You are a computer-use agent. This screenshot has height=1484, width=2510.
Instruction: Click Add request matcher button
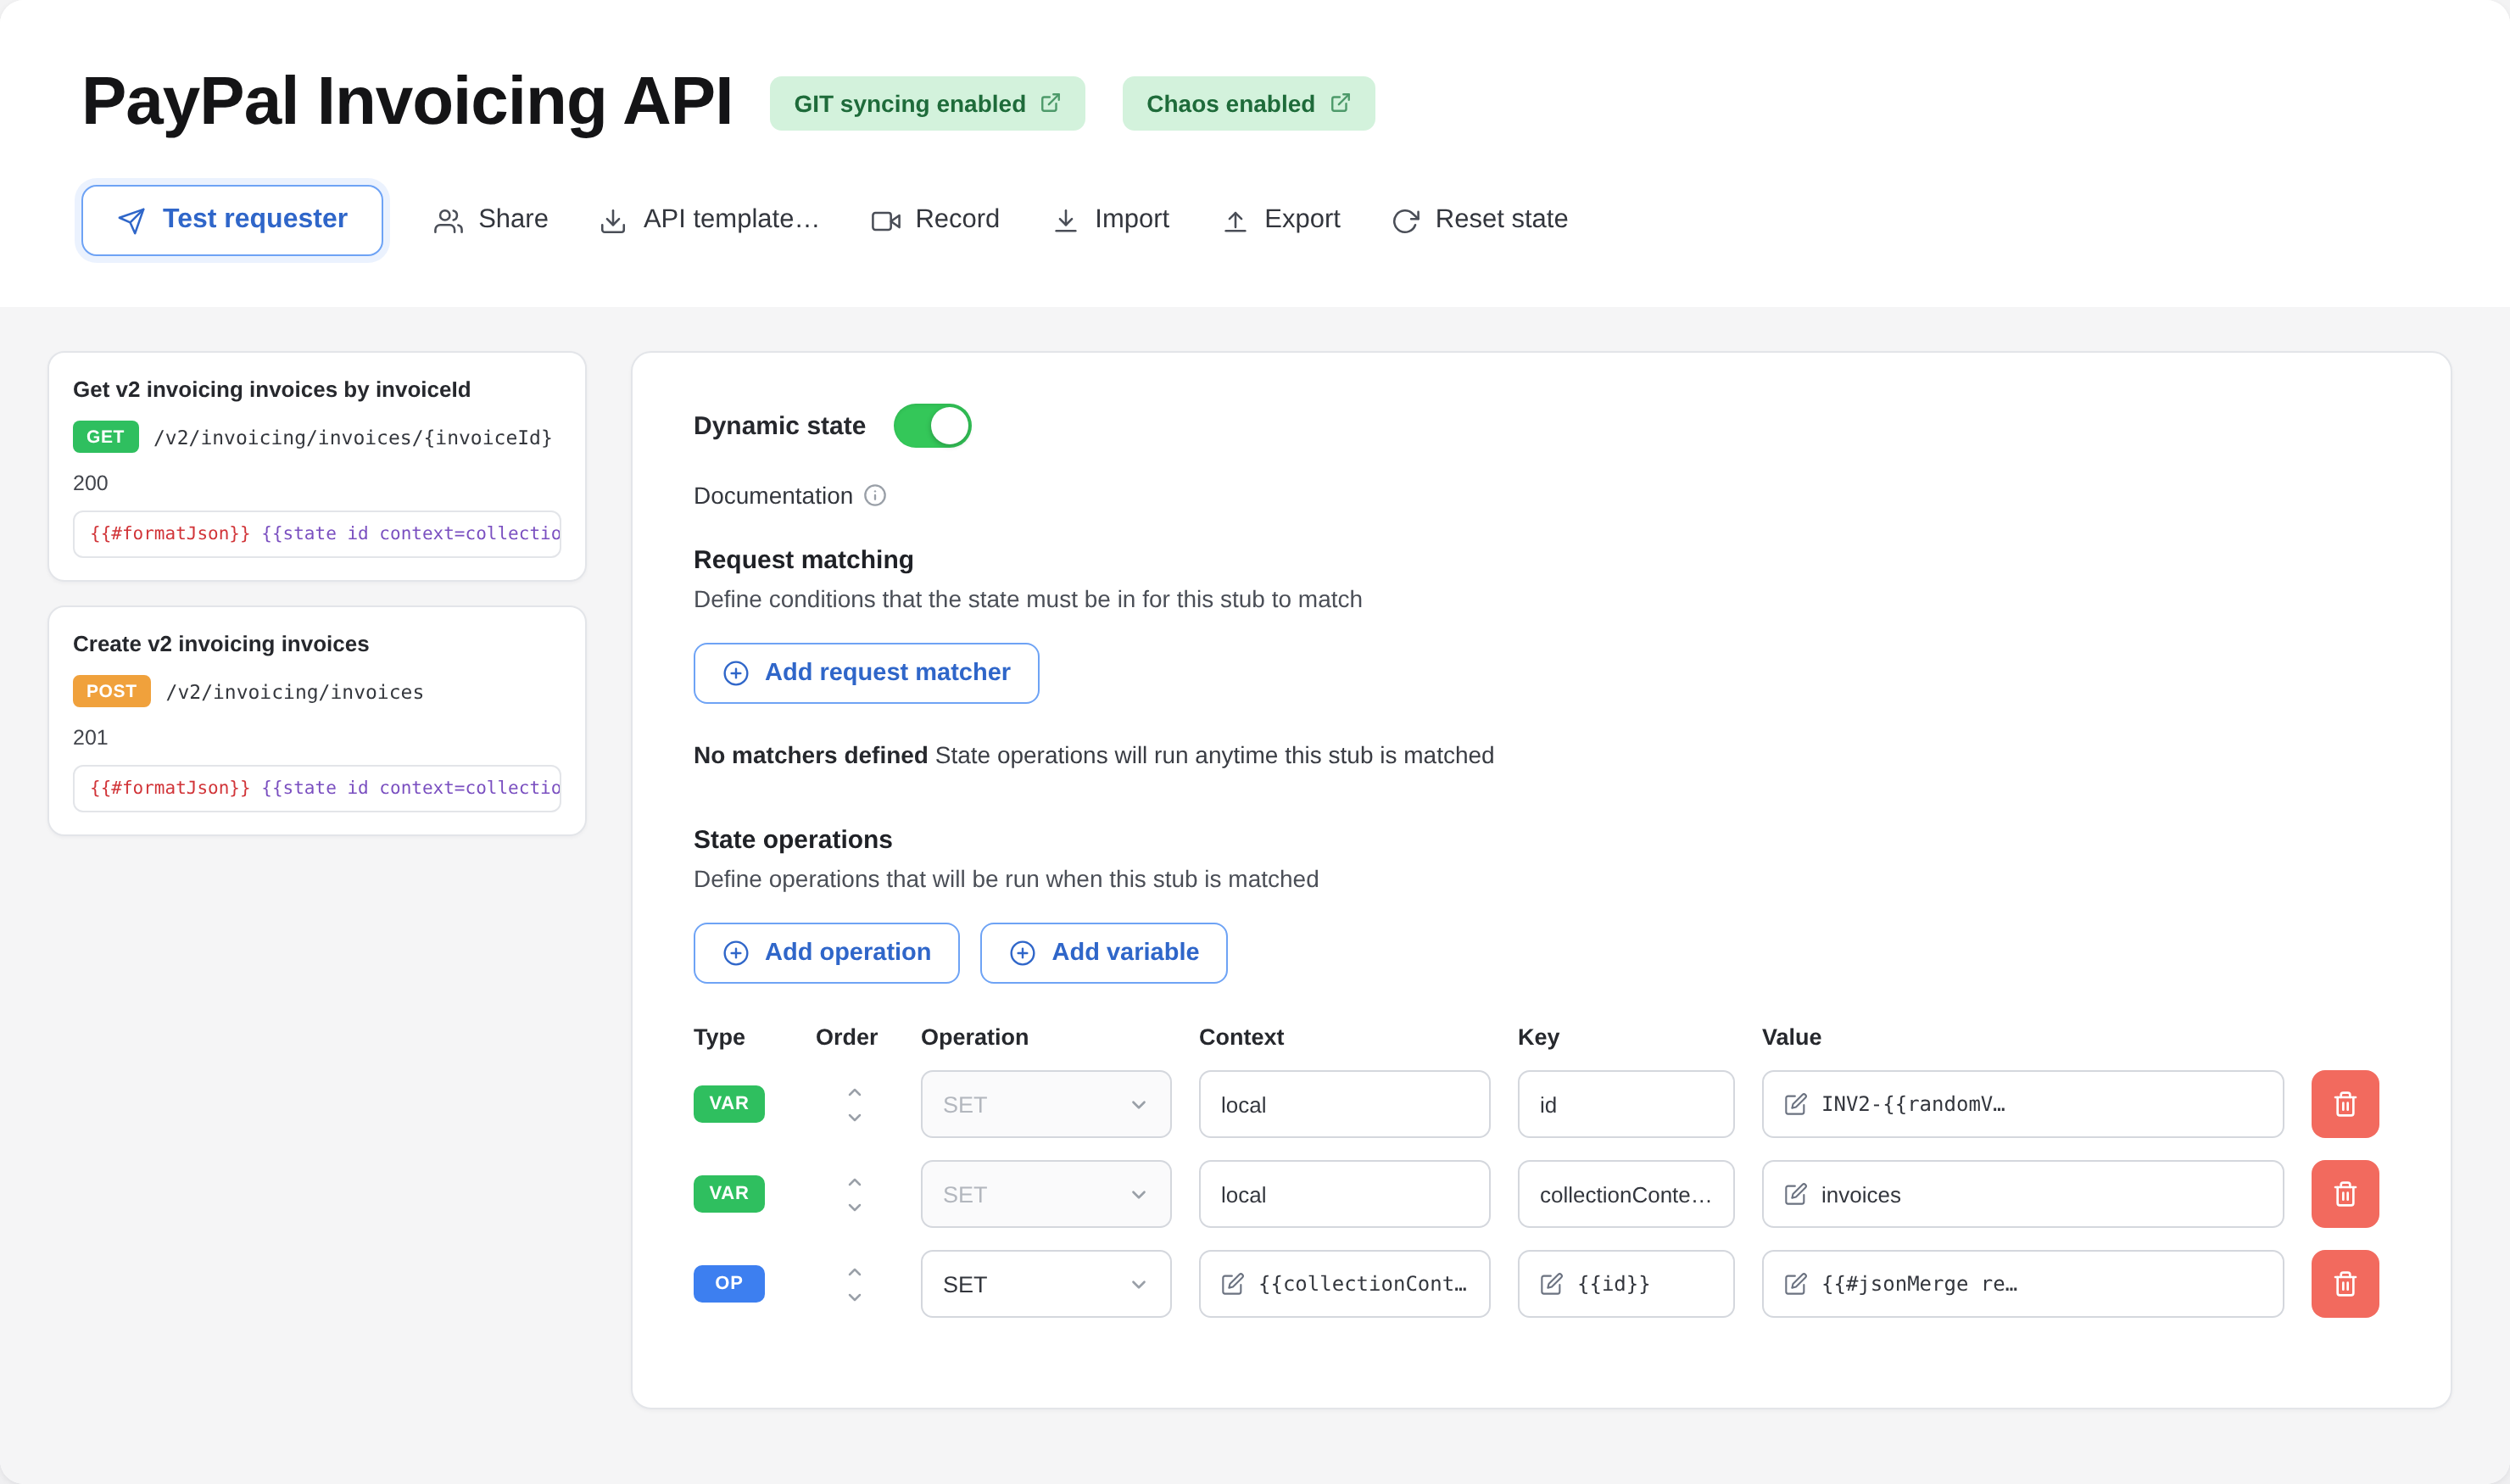(x=866, y=673)
